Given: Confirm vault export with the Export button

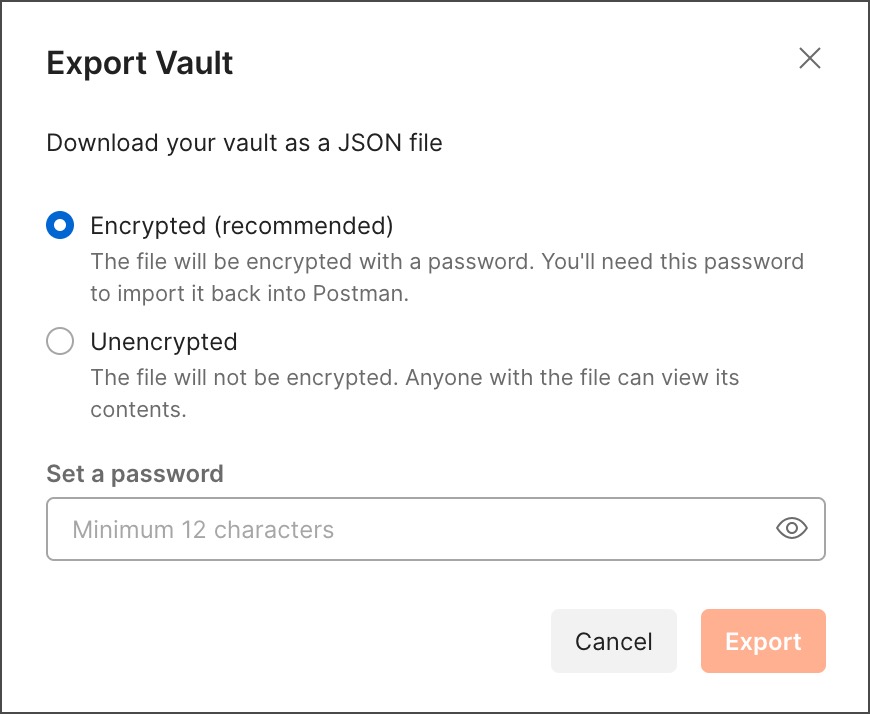Looking at the screenshot, I should 763,641.
